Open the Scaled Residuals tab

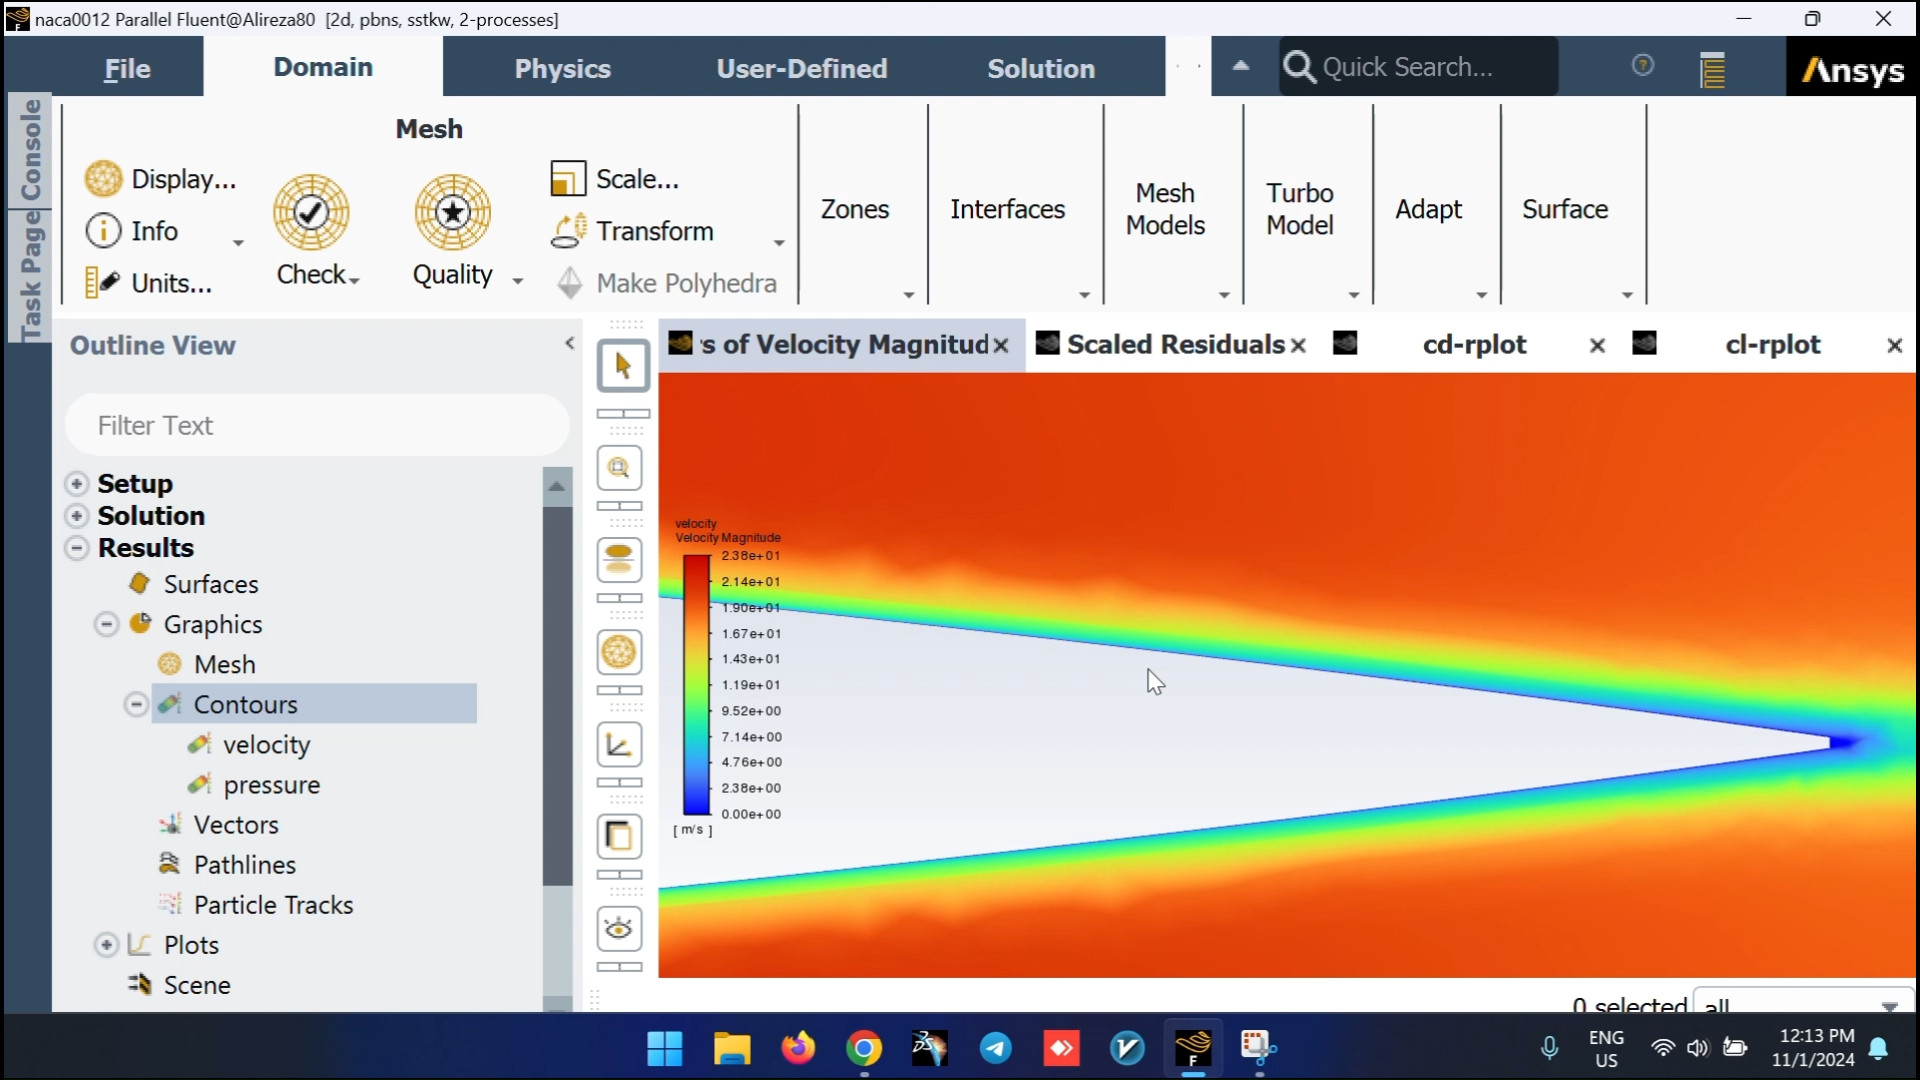[1174, 345]
